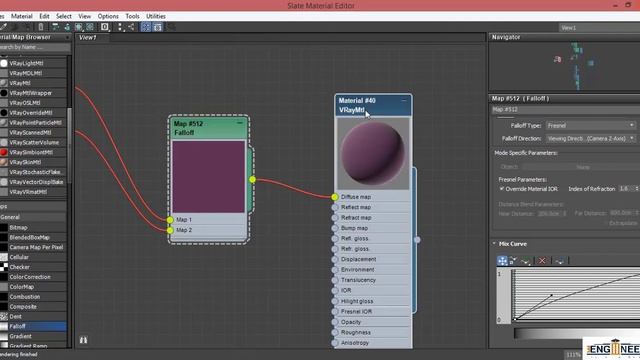The width and height of the screenshot is (640, 360).
Task: Click the binoculars search icon in View1
Action: (83, 340)
